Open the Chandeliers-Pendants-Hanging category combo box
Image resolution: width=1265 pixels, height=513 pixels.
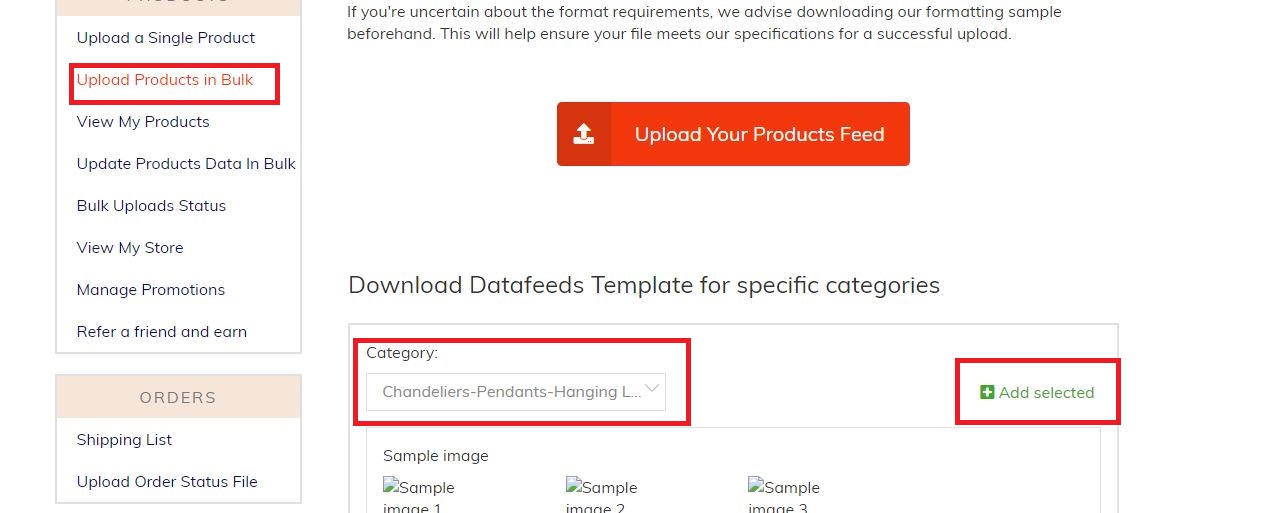tap(516, 391)
